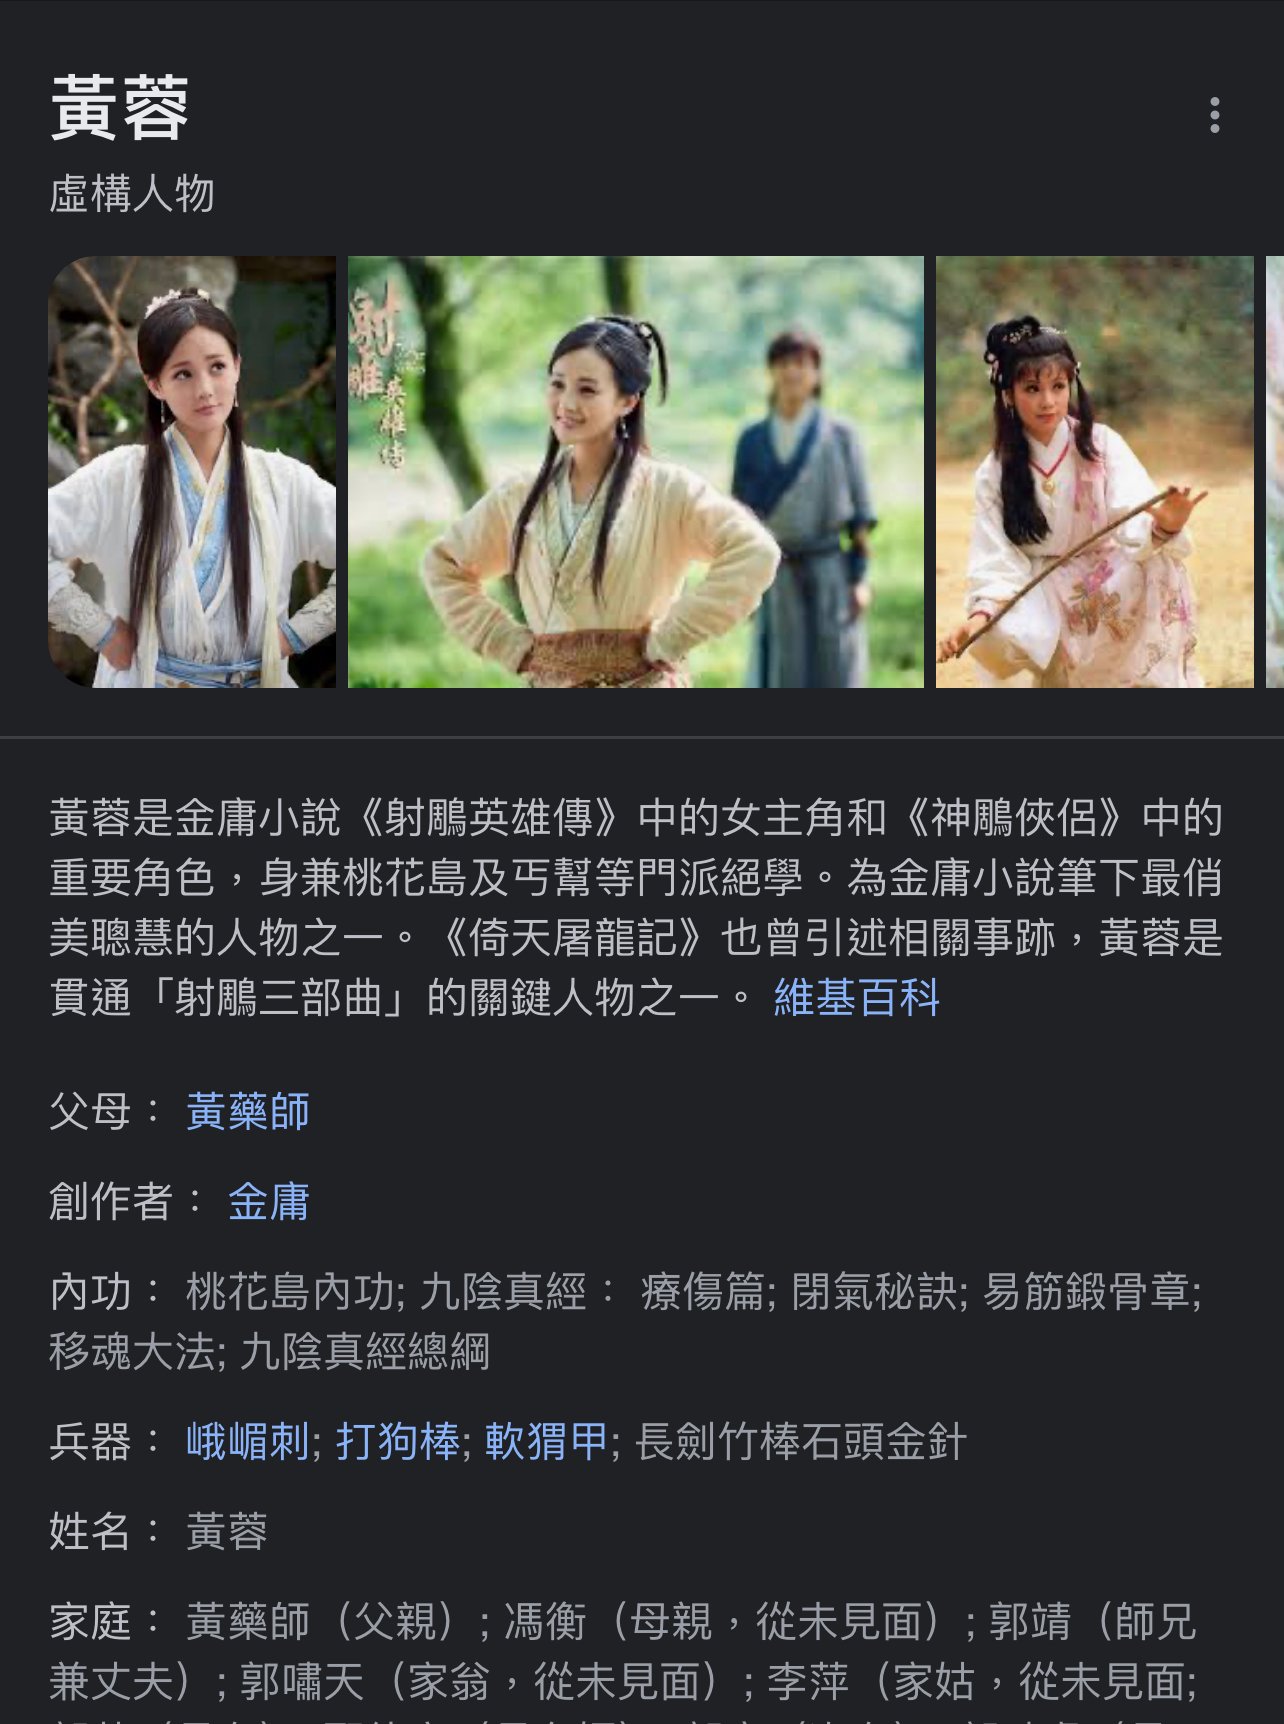Screen dimensions: 1284x1724
Task: Open first 黃蓉 photo in white-blue costume
Action: tap(192, 472)
